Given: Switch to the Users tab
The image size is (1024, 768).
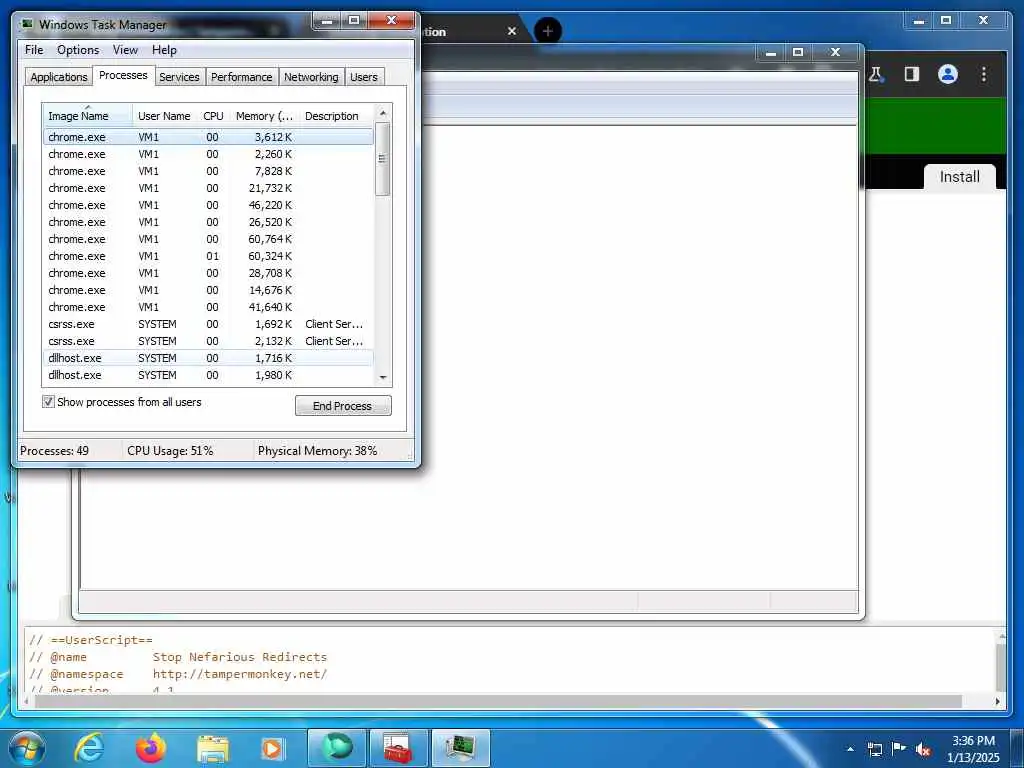Looking at the screenshot, I should (364, 77).
